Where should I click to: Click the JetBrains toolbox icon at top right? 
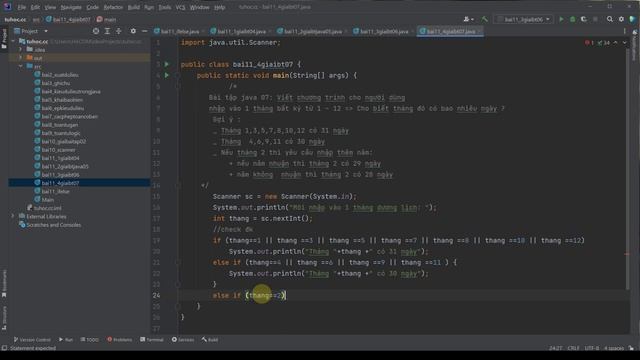(633, 19)
